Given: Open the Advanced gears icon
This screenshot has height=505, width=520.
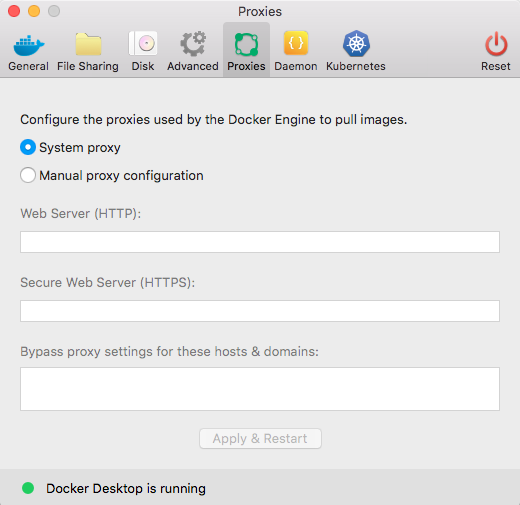Looking at the screenshot, I should coord(193,44).
